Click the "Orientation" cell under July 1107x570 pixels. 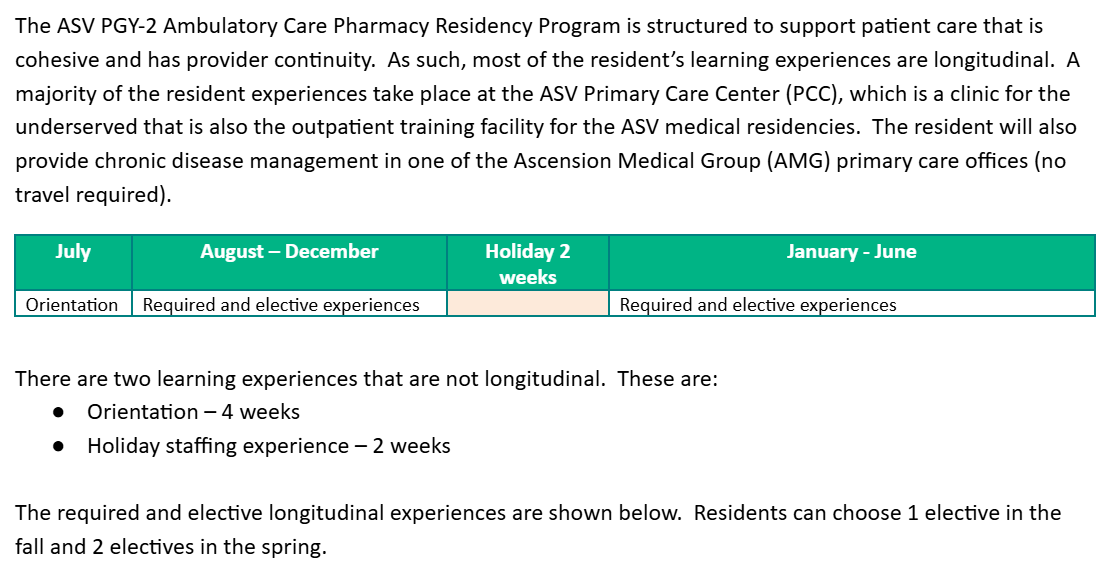point(72,305)
